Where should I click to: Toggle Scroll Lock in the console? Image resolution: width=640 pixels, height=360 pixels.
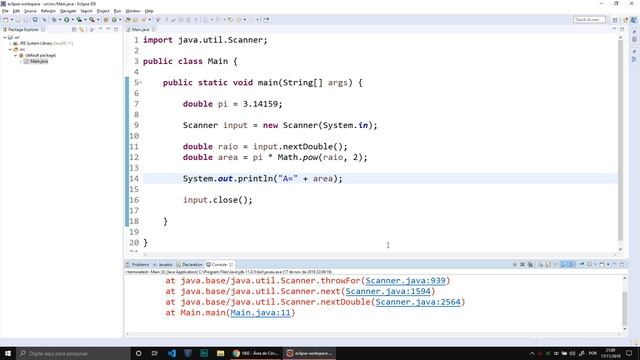pyautogui.click(x=548, y=264)
